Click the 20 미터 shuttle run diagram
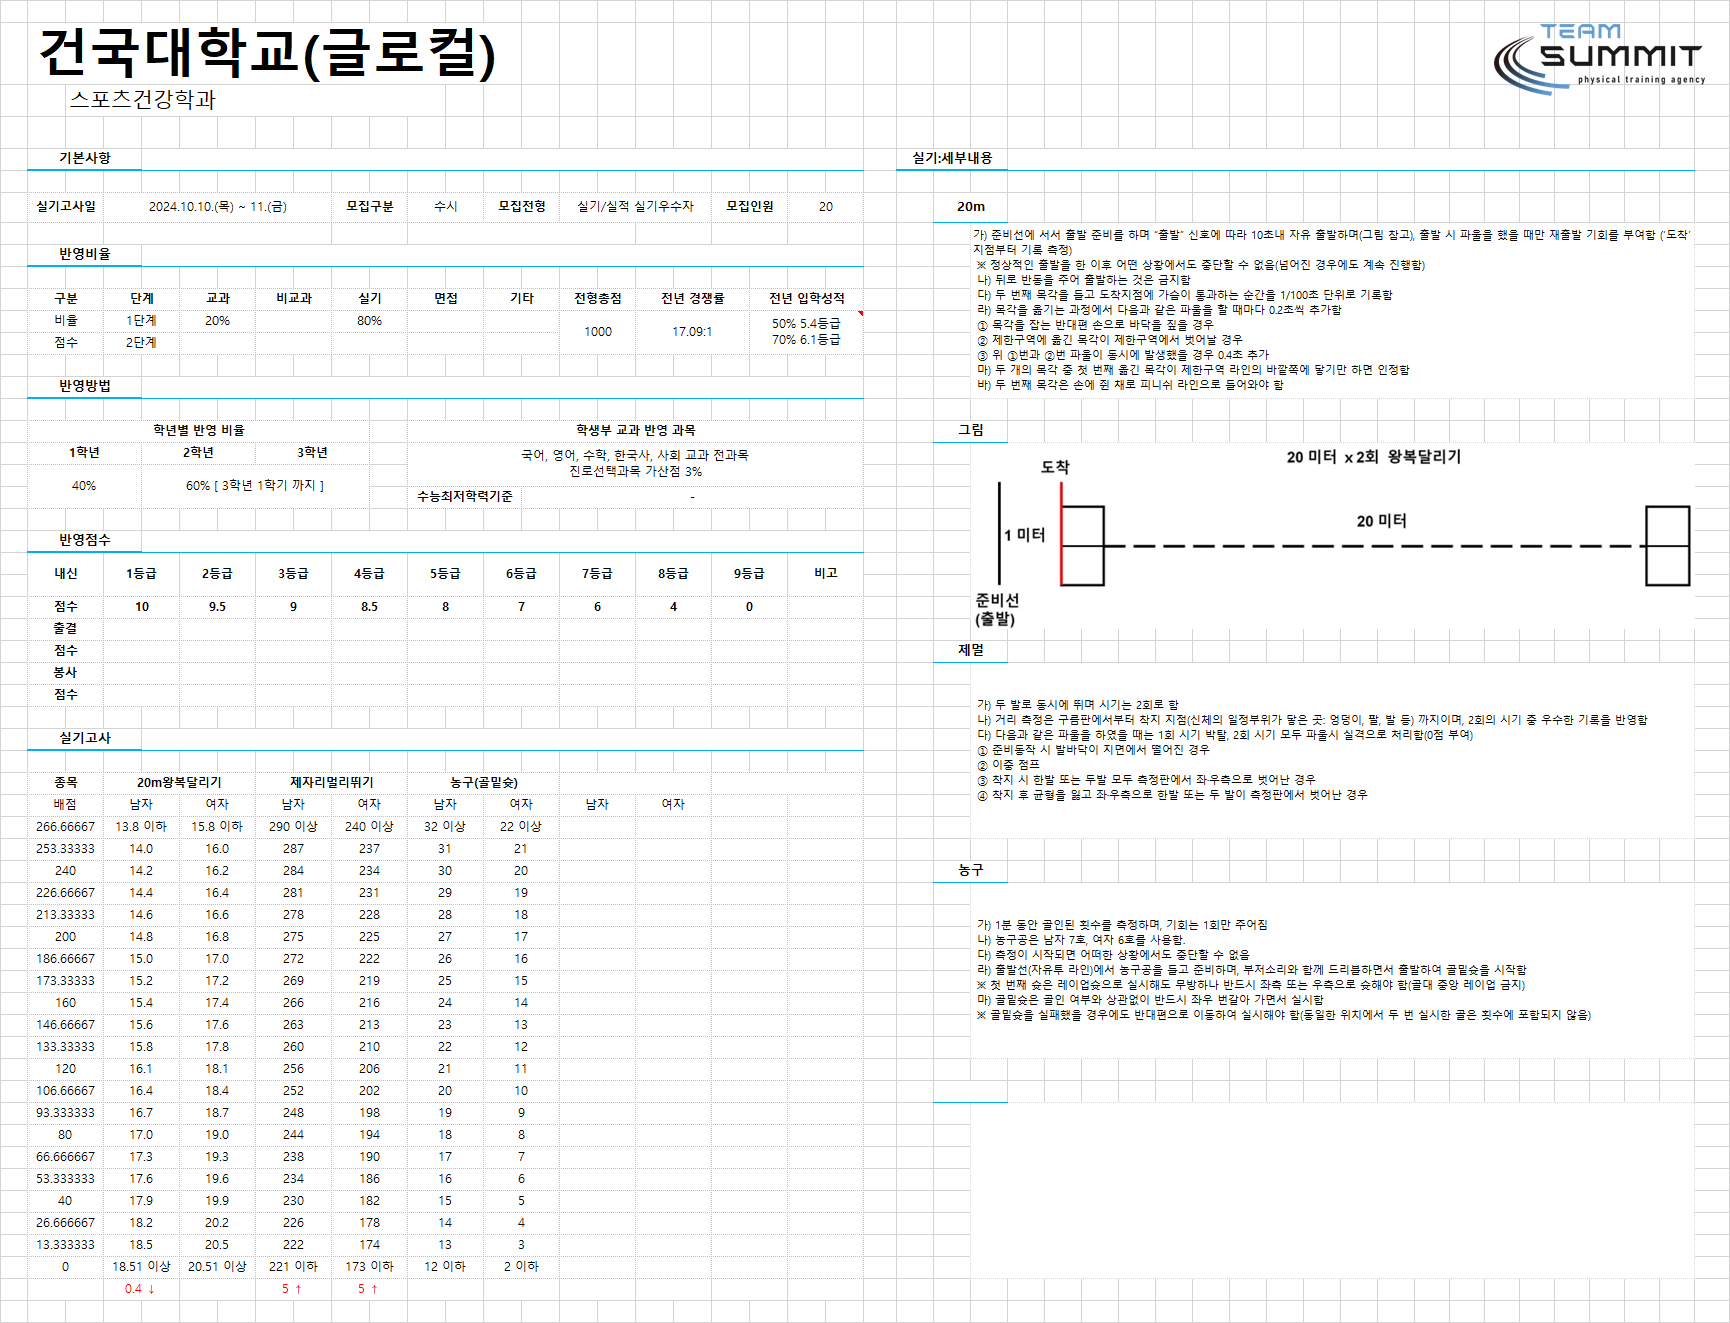The width and height of the screenshot is (1730, 1323). [1332, 538]
